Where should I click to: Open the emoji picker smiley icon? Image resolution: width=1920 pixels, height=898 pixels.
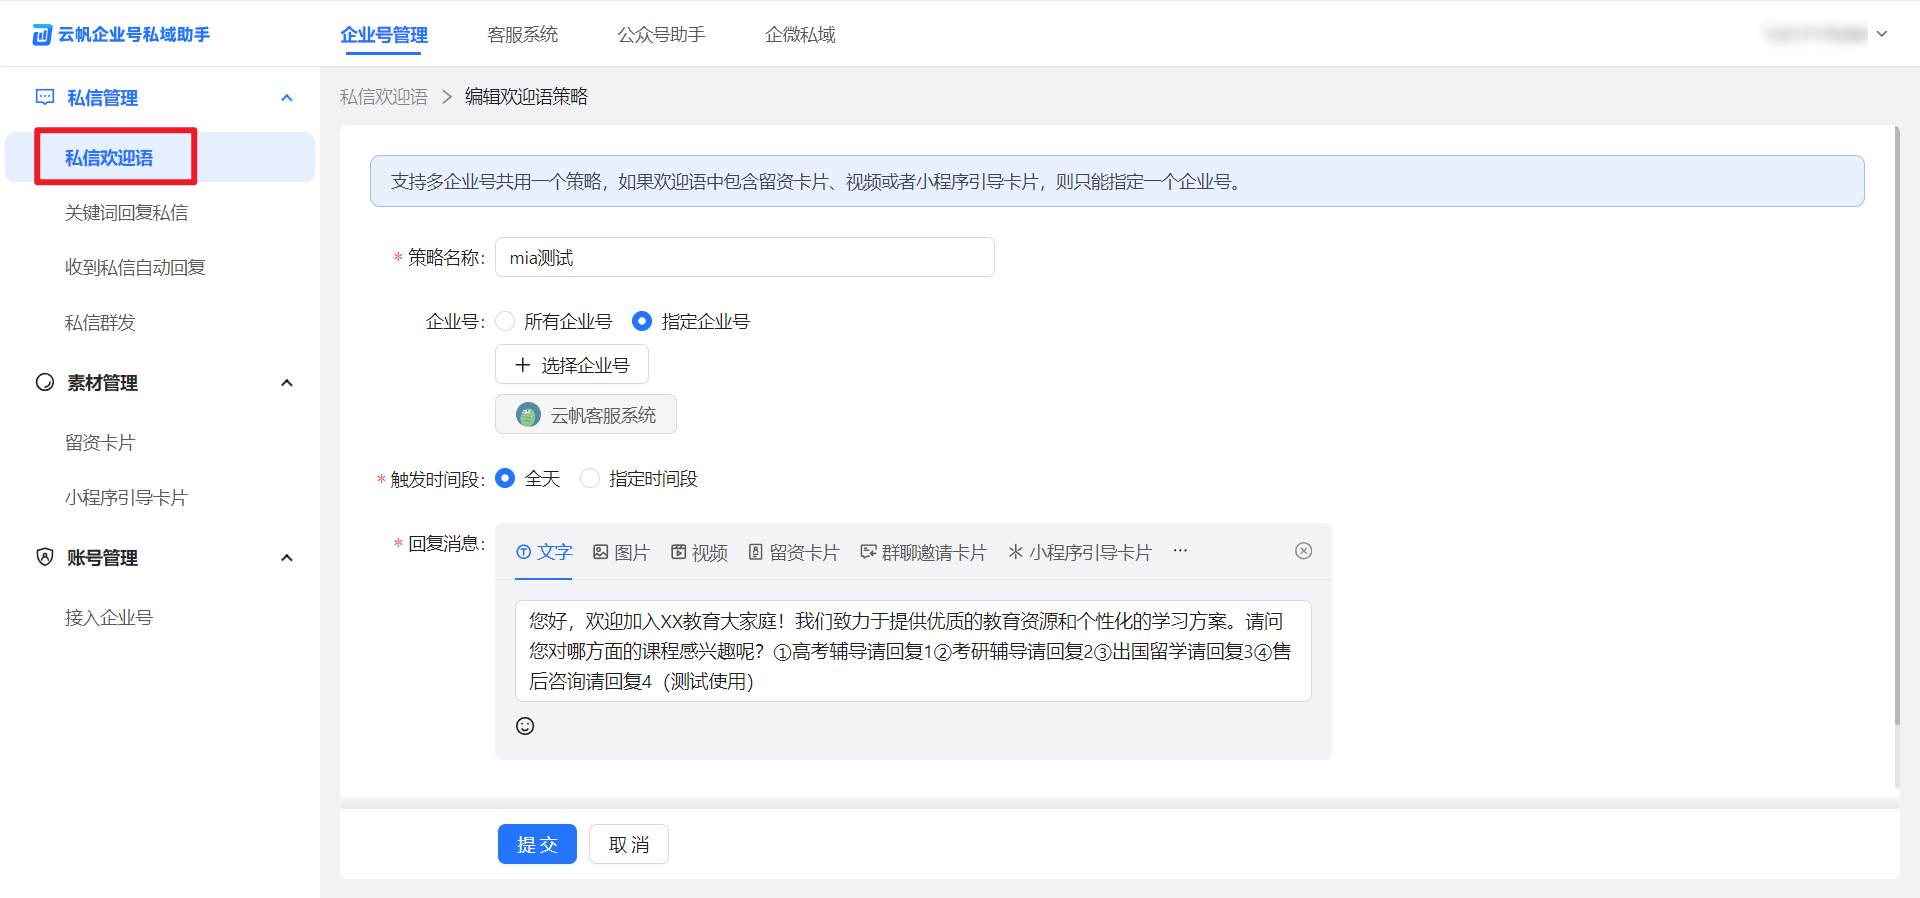point(525,726)
